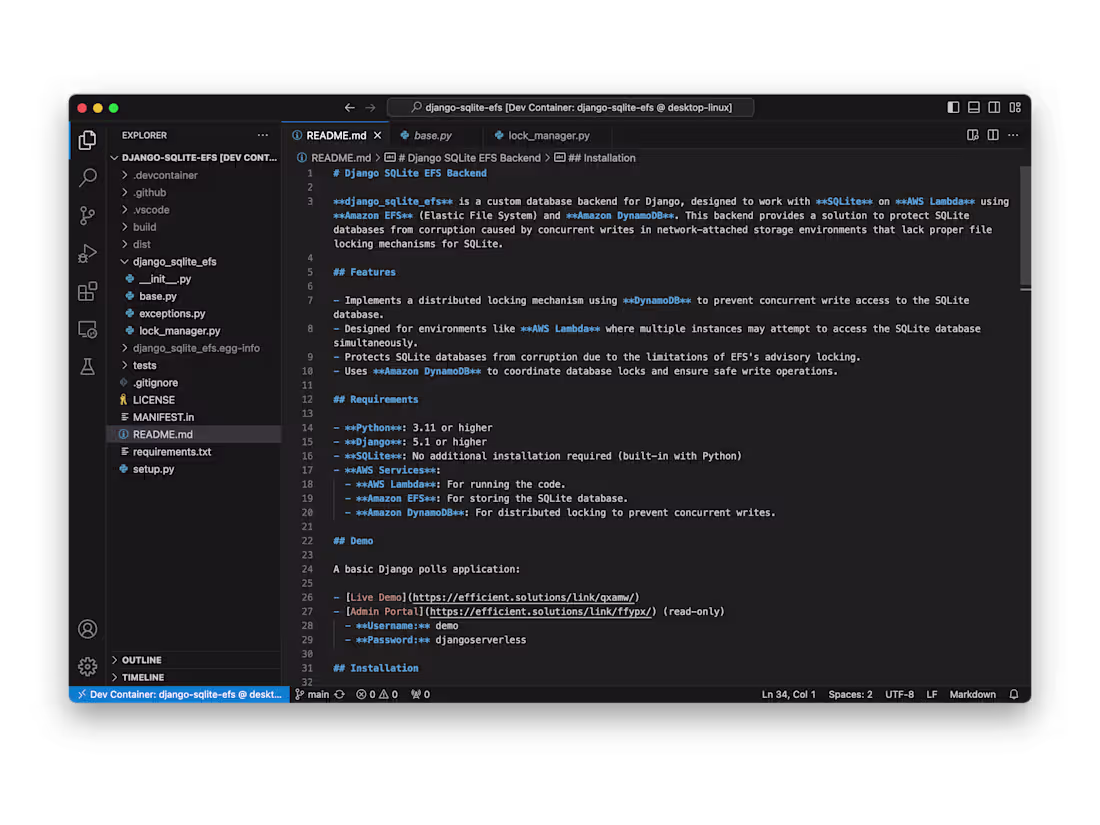Select the Testing flask icon
The width and height of the screenshot is (1100, 825).
click(87, 366)
